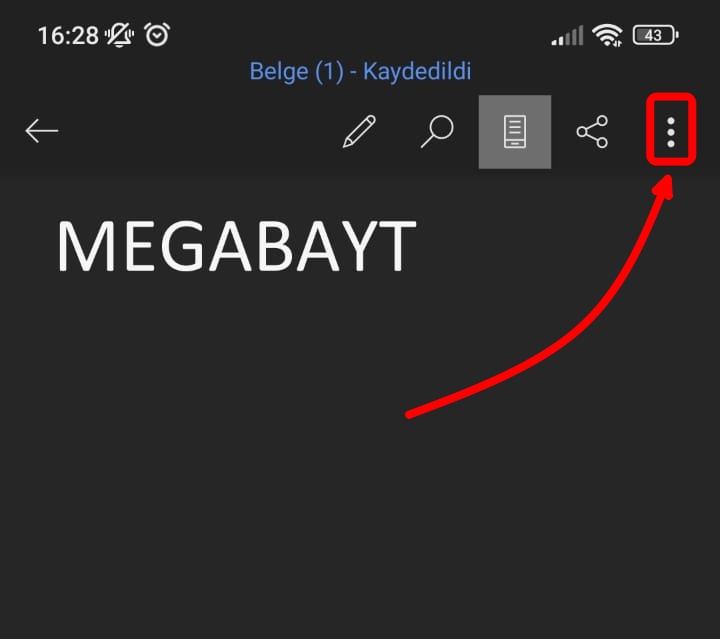
Task: Tap the alarm clock status icon
Action: point(157,34)
